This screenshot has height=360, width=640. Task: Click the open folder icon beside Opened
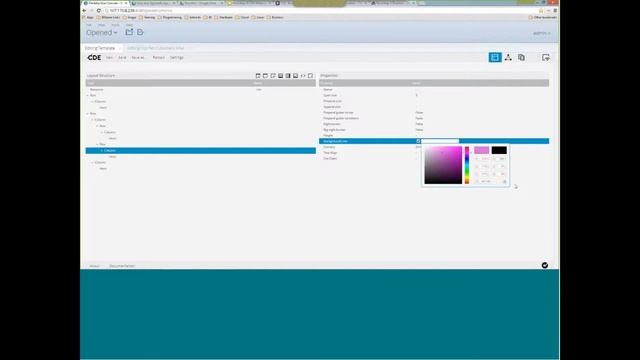click(x=129, y=32)
